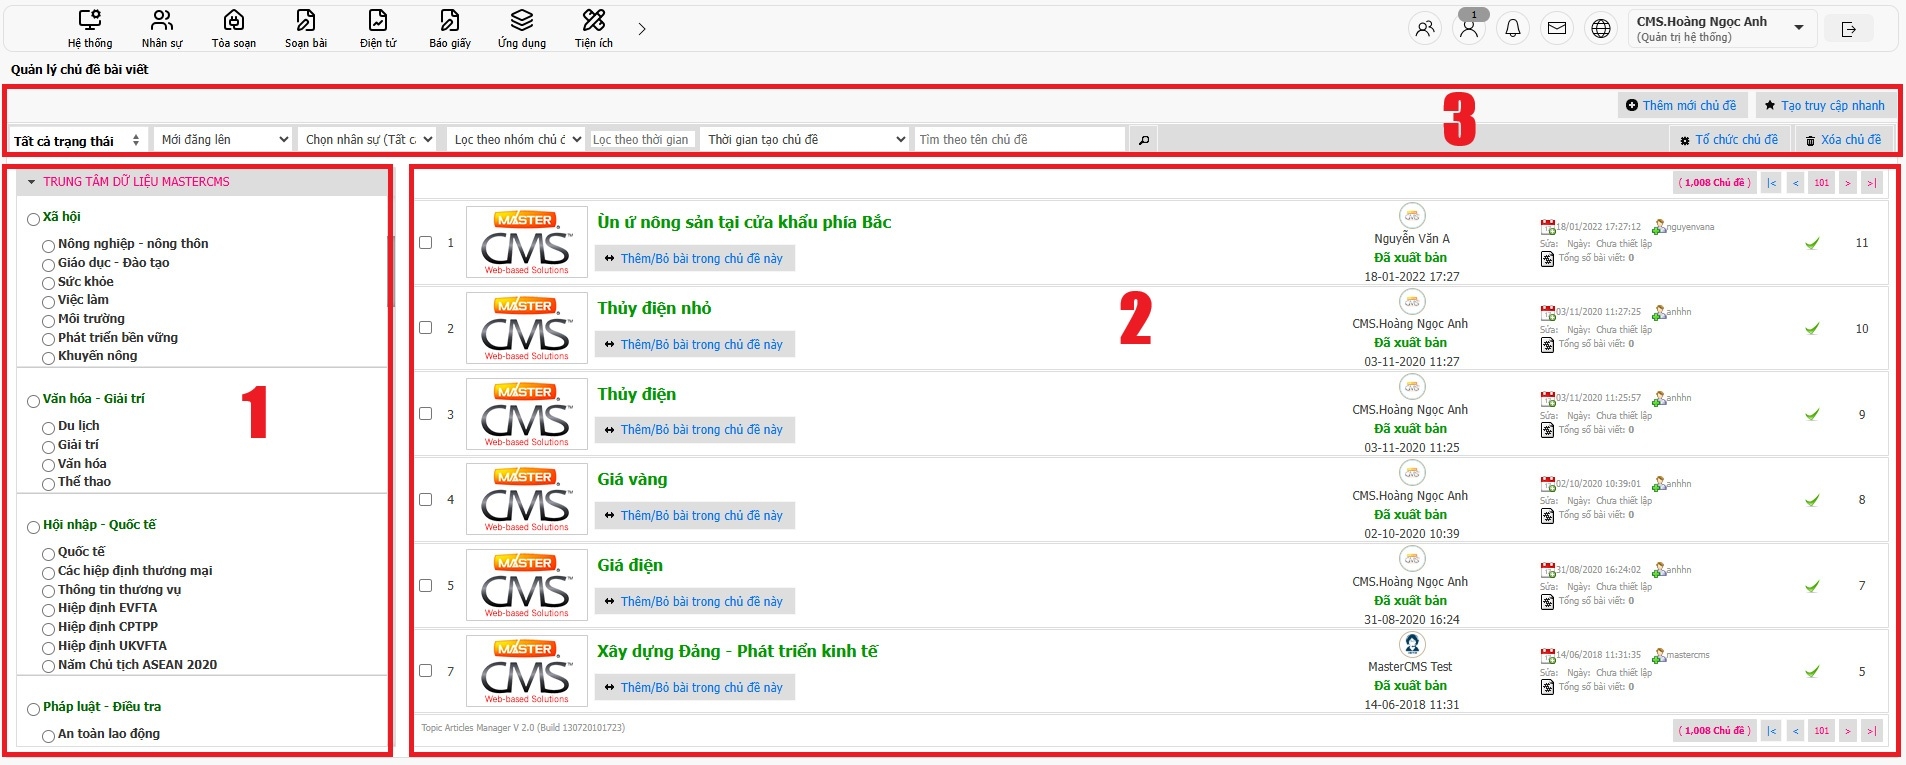The height and width of the screenshot is (765, 1906).
Task: Open the notifications bell icon
Action: click(1513, 28)
